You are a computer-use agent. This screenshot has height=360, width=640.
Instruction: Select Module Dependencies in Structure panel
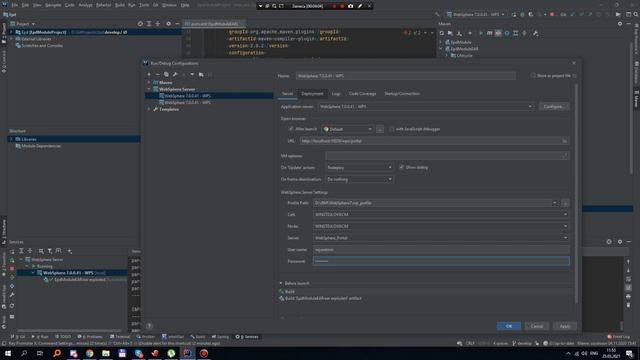(41, 146)
